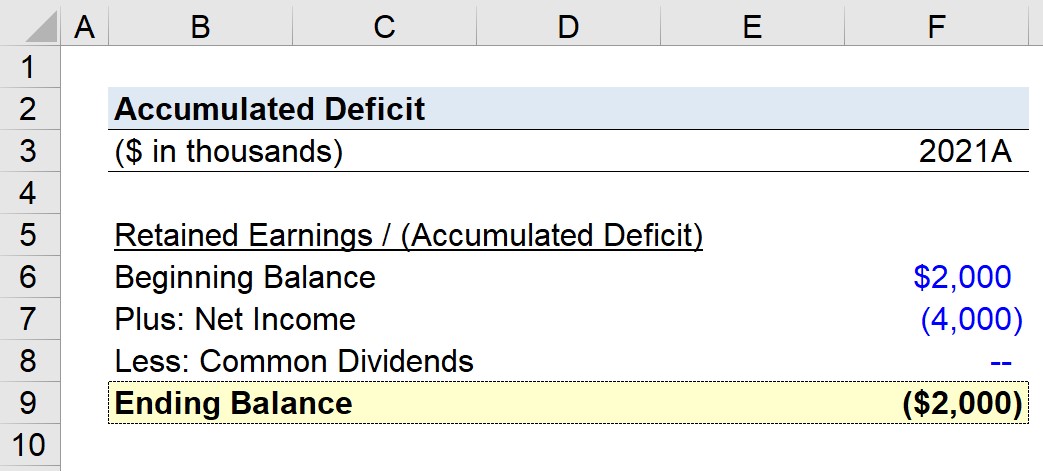Select the 2021A header cell
1043x471 pixels.
[965, 152]
